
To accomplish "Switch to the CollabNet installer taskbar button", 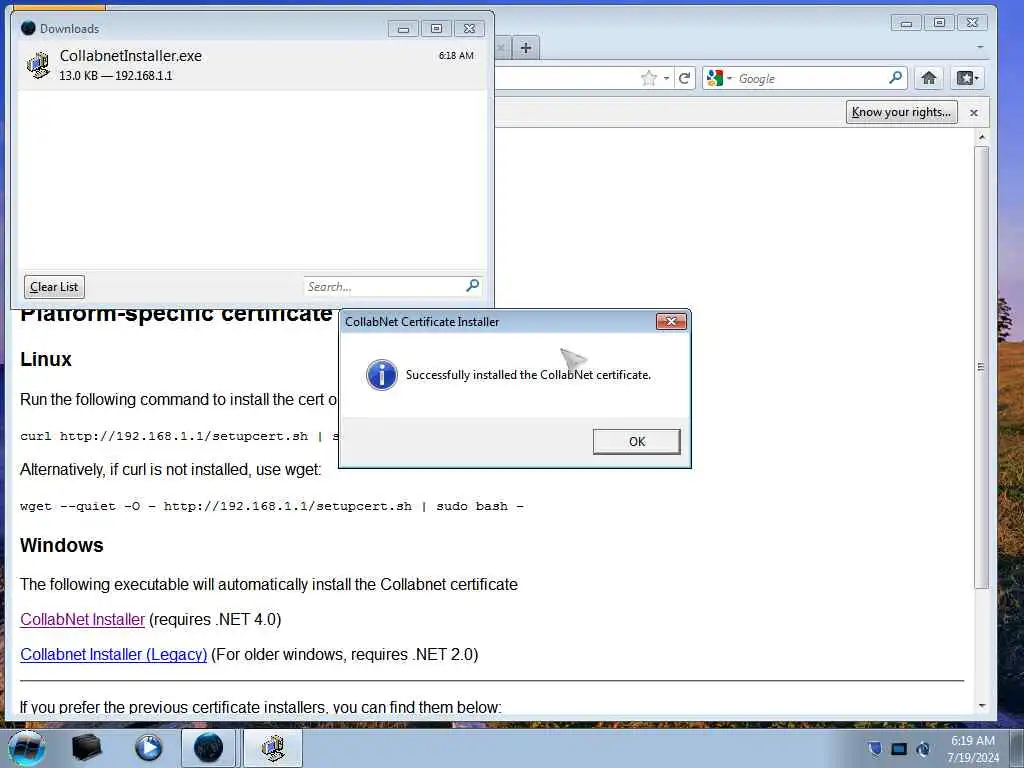I will pos(273,748).
